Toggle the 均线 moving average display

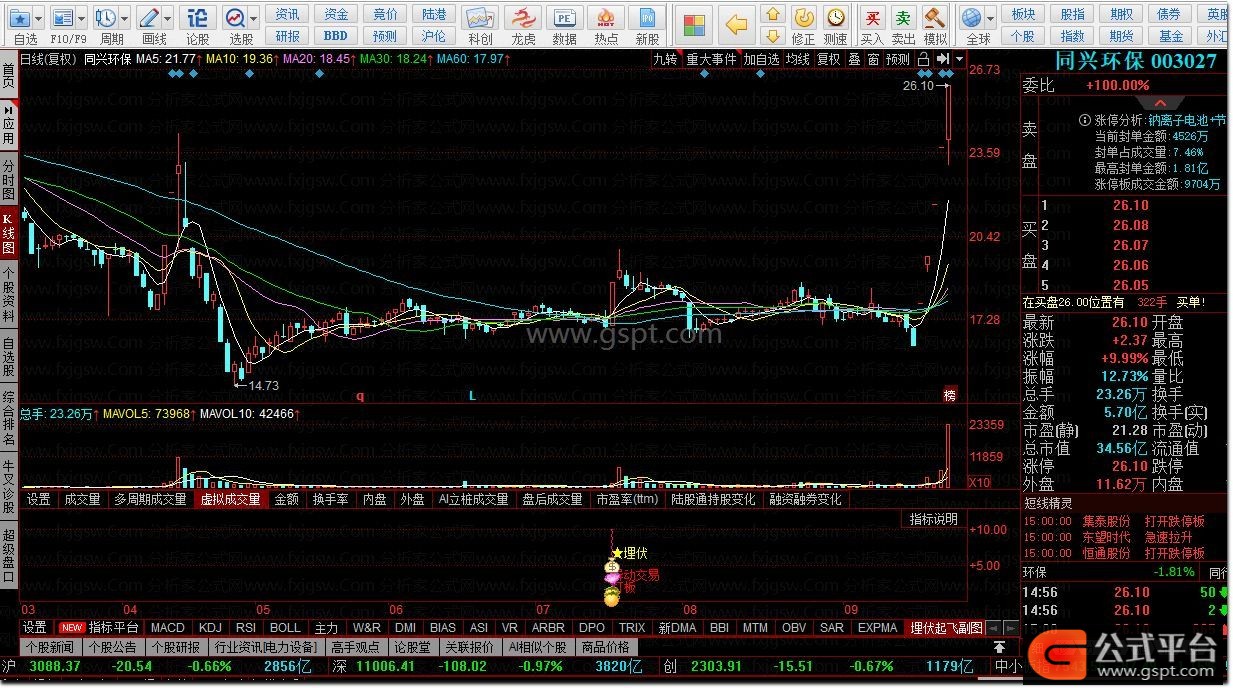pos(798,59)
